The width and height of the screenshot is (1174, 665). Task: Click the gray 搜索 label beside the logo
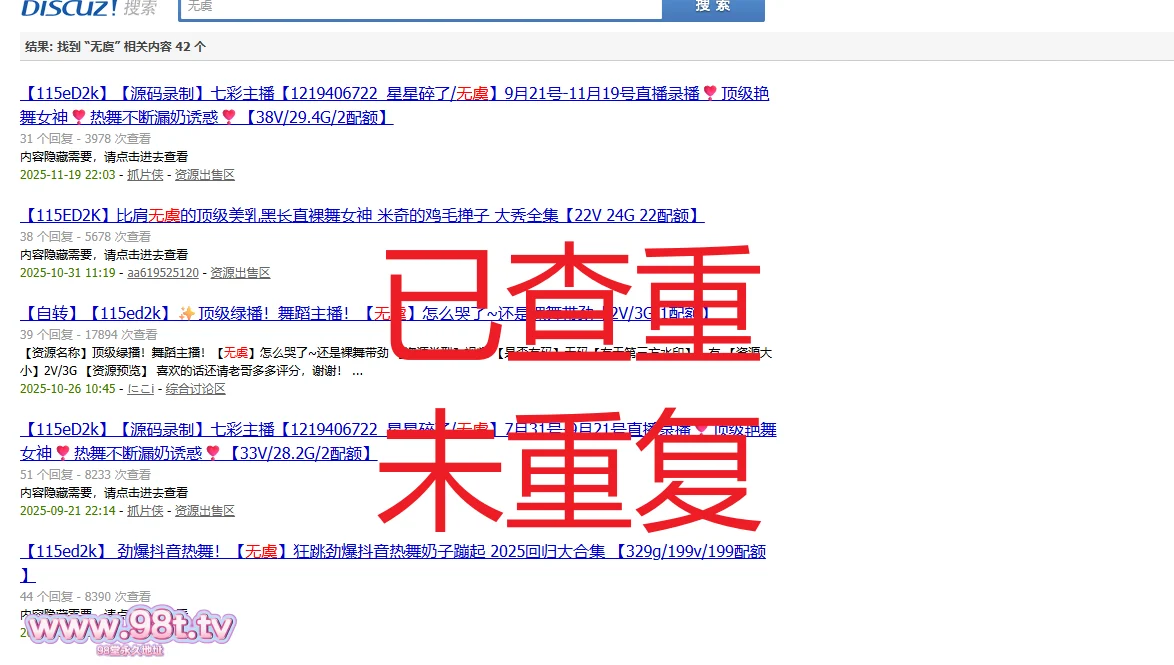click(140, 8)
